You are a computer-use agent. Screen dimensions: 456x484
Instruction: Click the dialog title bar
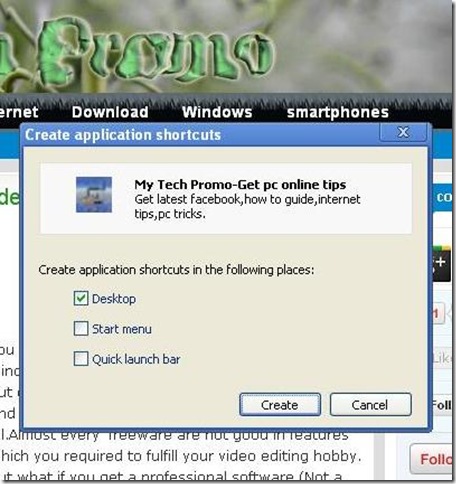(x=200, y=135)
